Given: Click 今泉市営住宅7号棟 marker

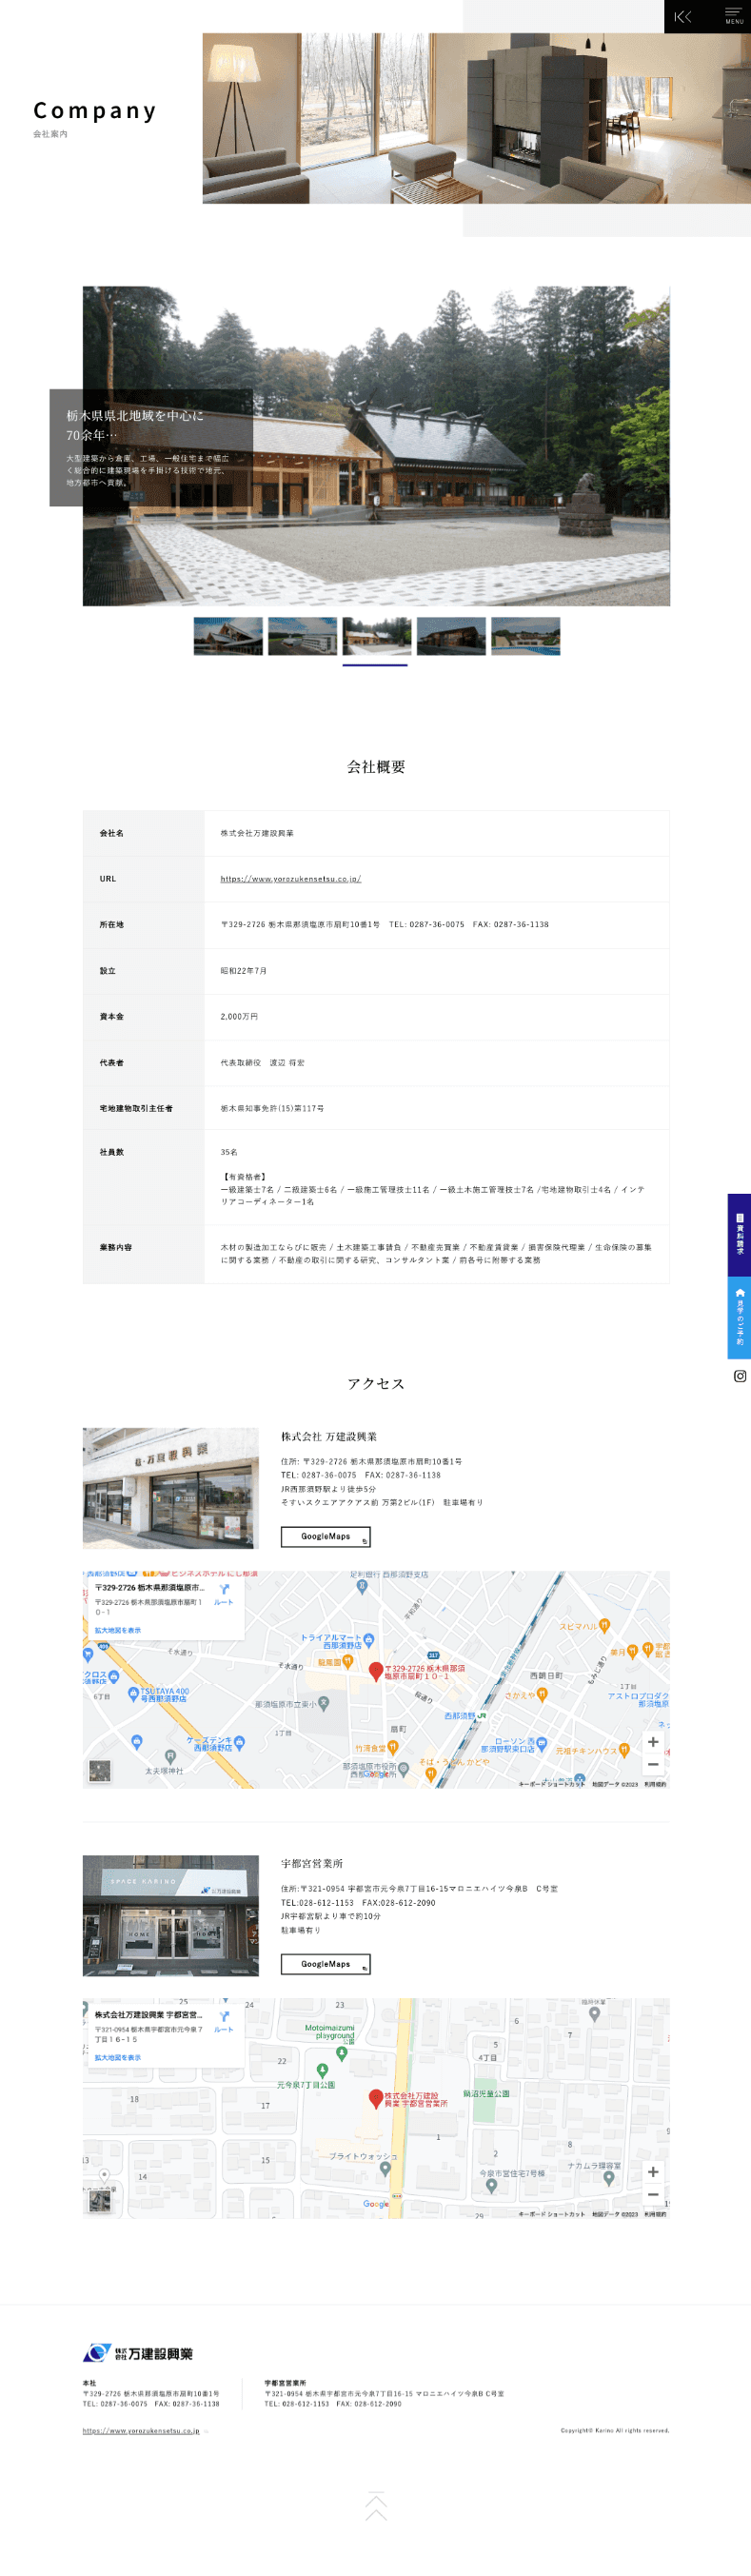Looking at the screenshot, I should (x=491, y=2186).
